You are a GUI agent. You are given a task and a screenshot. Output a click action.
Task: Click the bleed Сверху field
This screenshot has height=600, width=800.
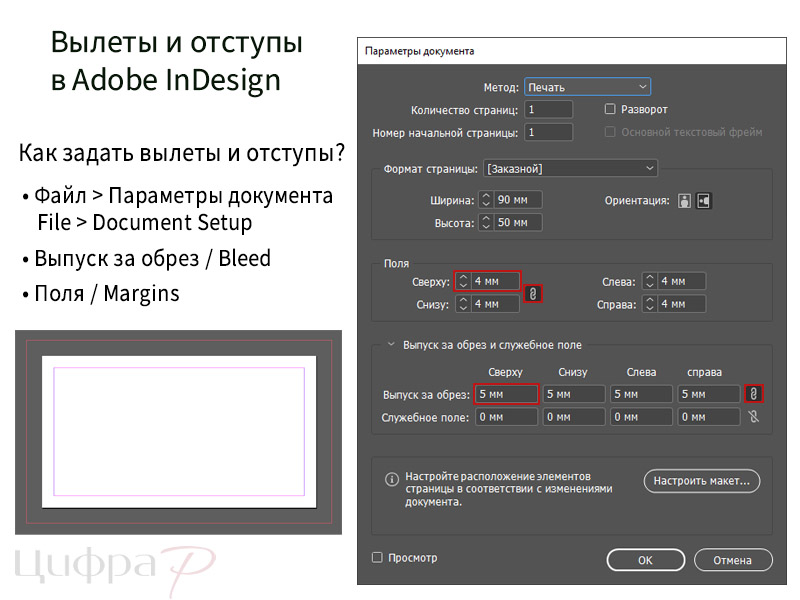pyautogui.click(x=506, y=394)
